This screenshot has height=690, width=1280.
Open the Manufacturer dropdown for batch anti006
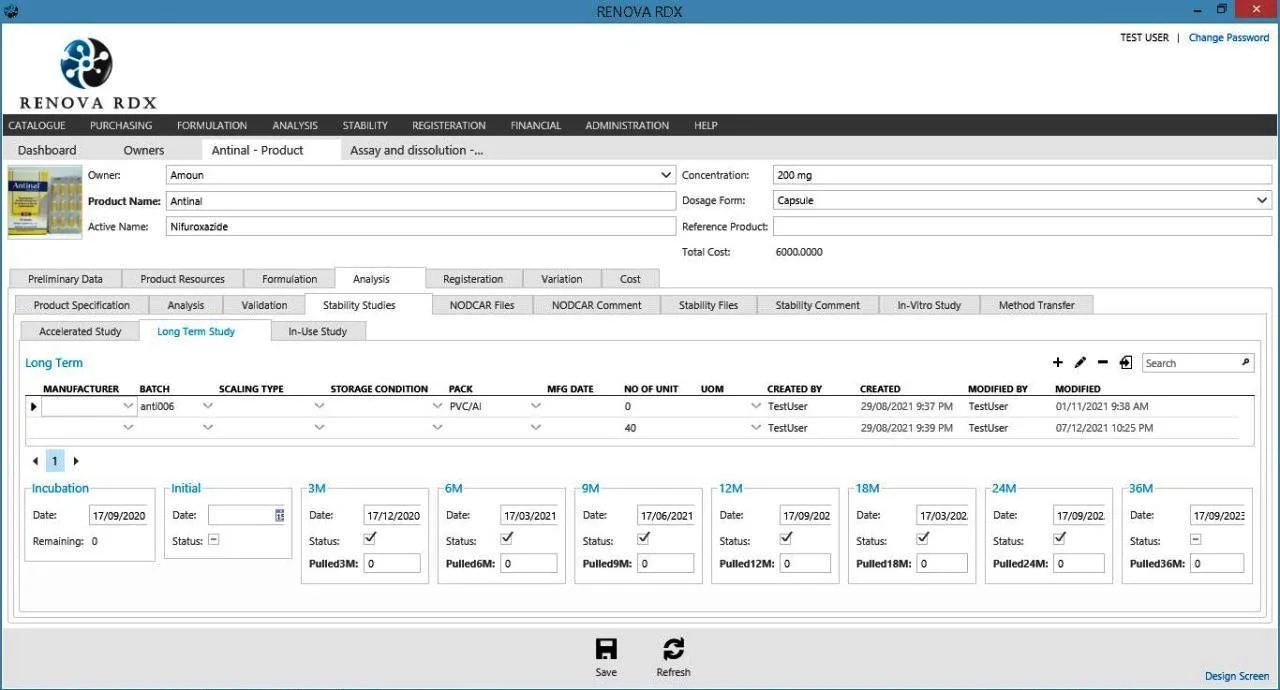pyautogui.click(x=128, y=406)
